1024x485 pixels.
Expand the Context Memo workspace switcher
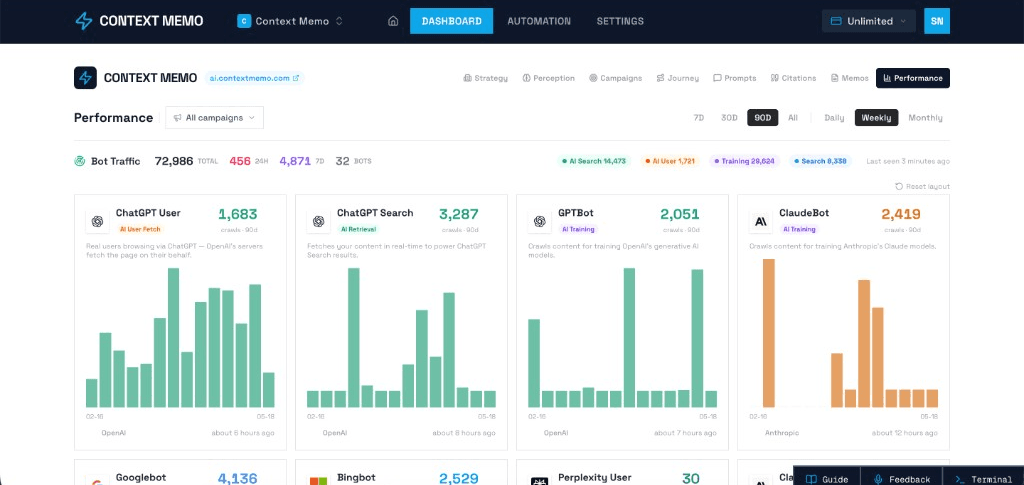[290, 21]
